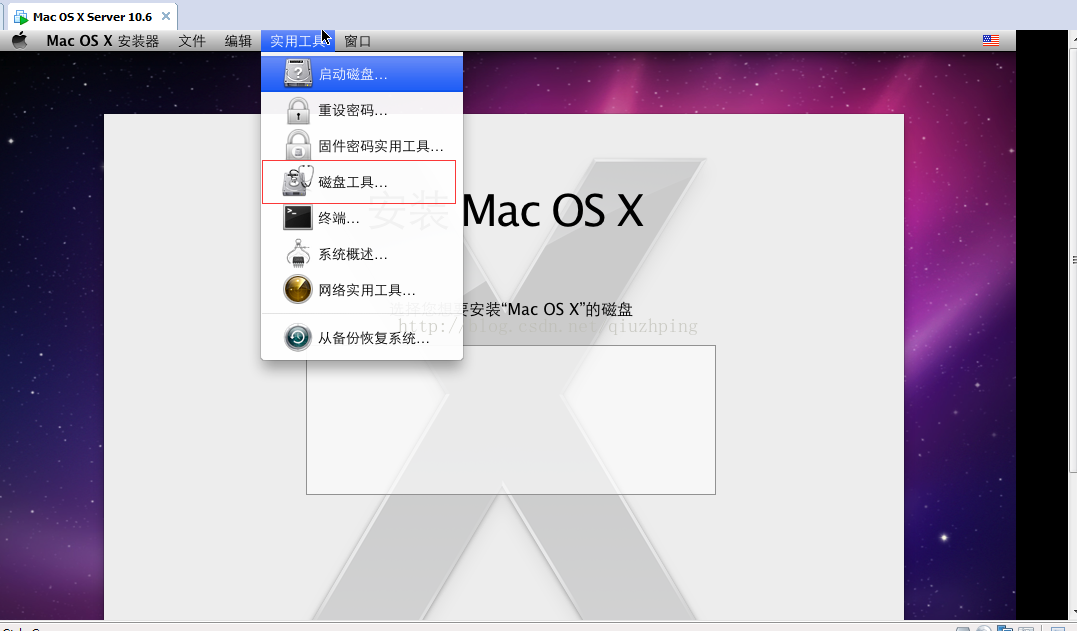Click the VM tab's green play icon

(x=21, y=17)
